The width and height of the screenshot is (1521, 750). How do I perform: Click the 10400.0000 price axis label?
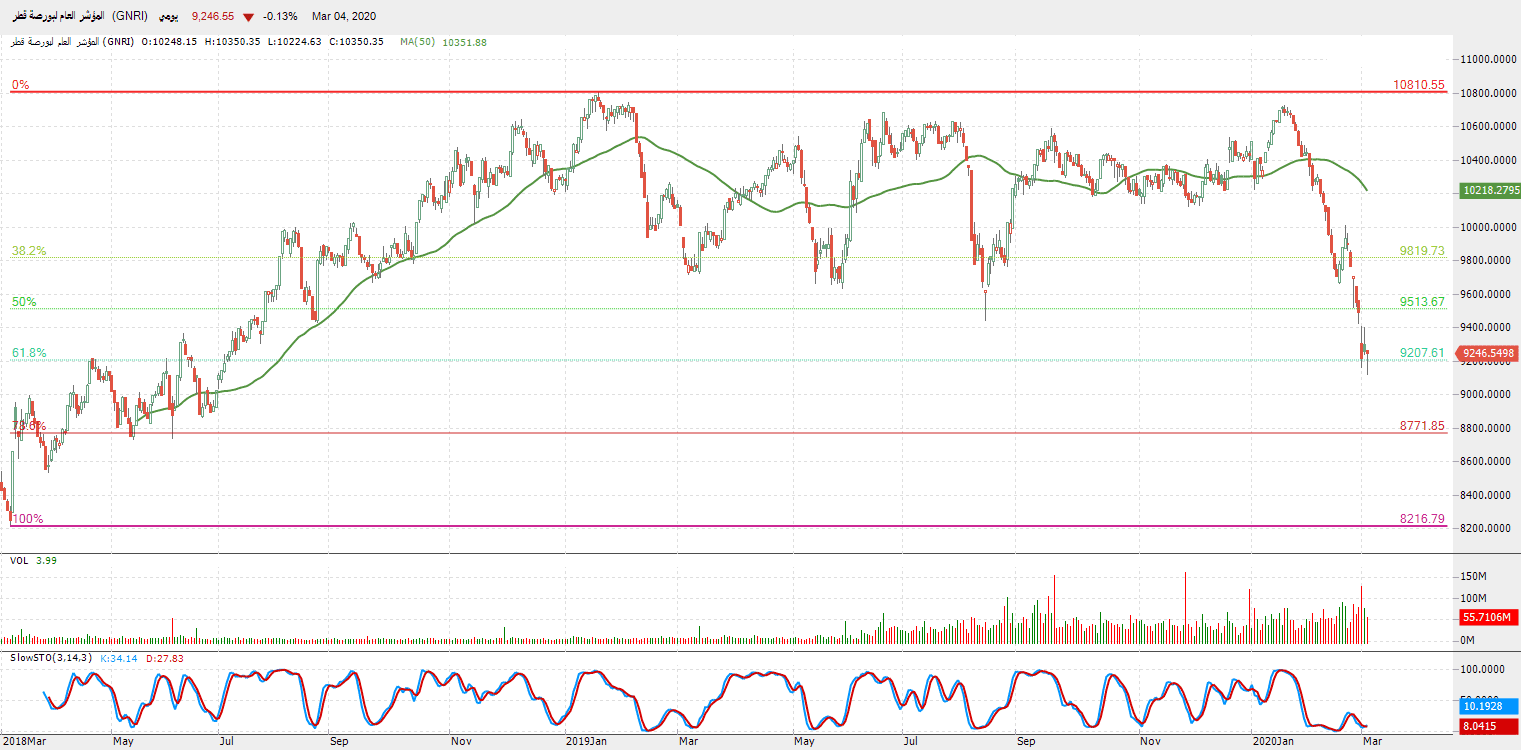[x=1489, y=160]
